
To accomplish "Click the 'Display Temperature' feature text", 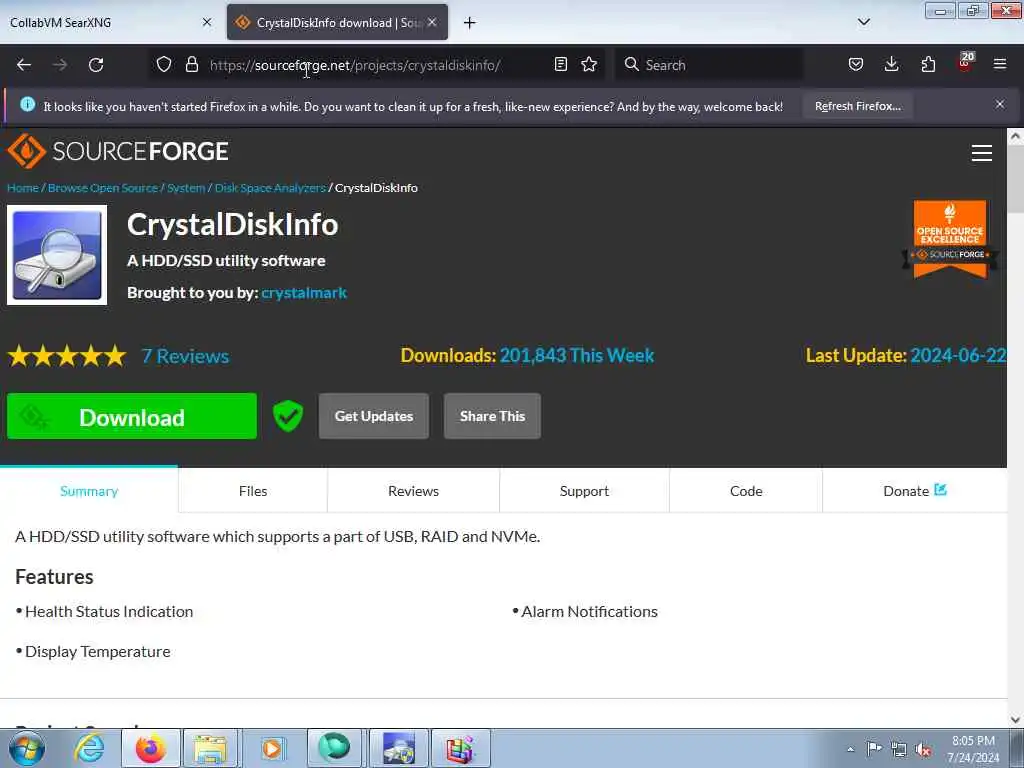I will (x=97, y=651).
